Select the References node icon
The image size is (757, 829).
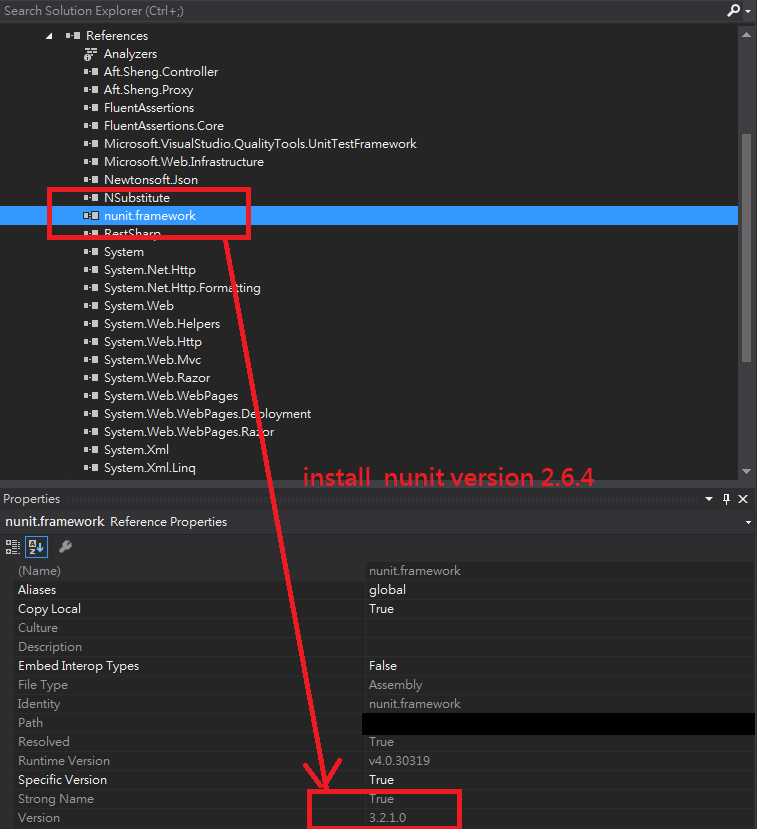(x=73, y=35)
